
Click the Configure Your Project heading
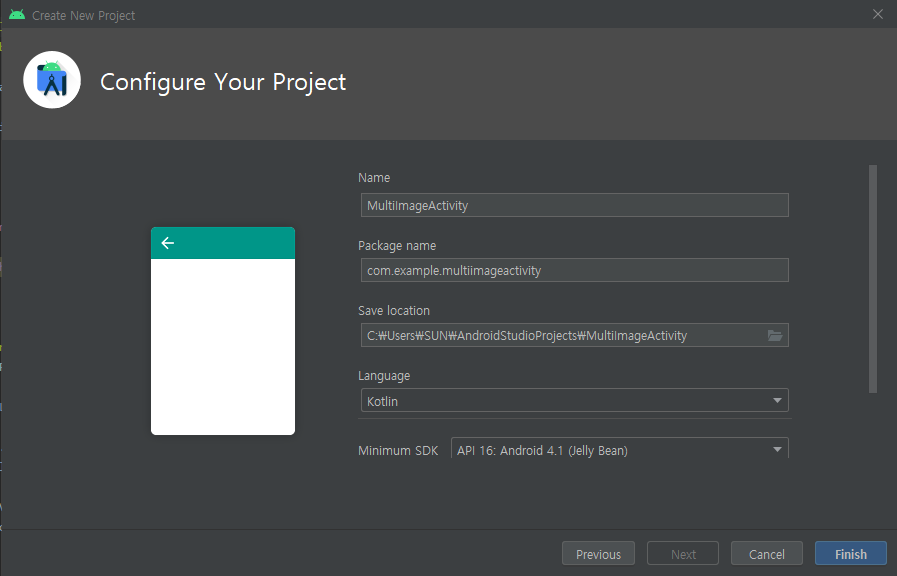coord(223,82)
